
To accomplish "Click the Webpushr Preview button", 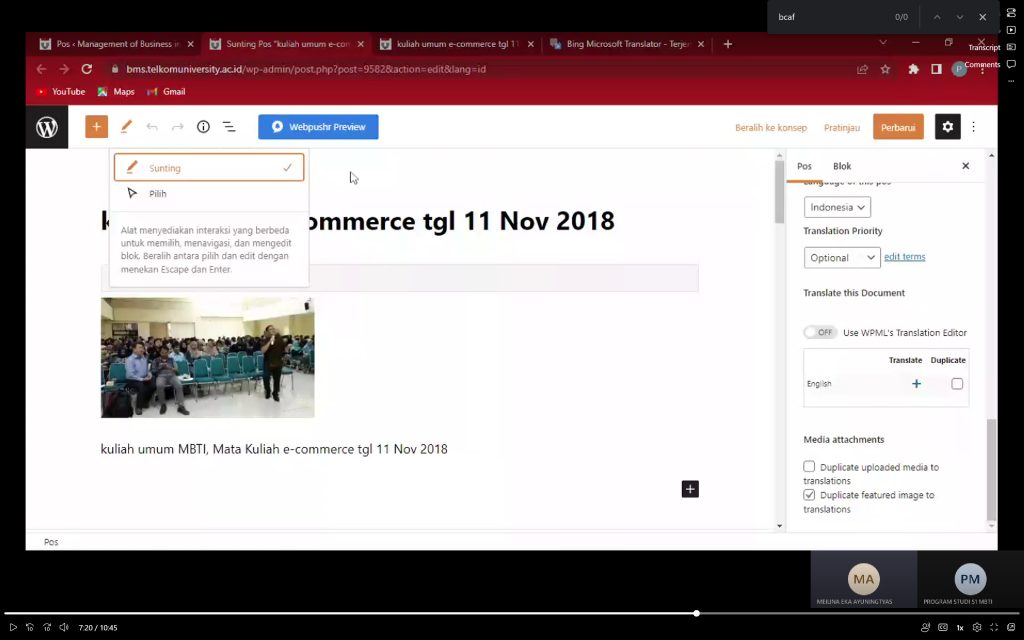I will point(318,127).
